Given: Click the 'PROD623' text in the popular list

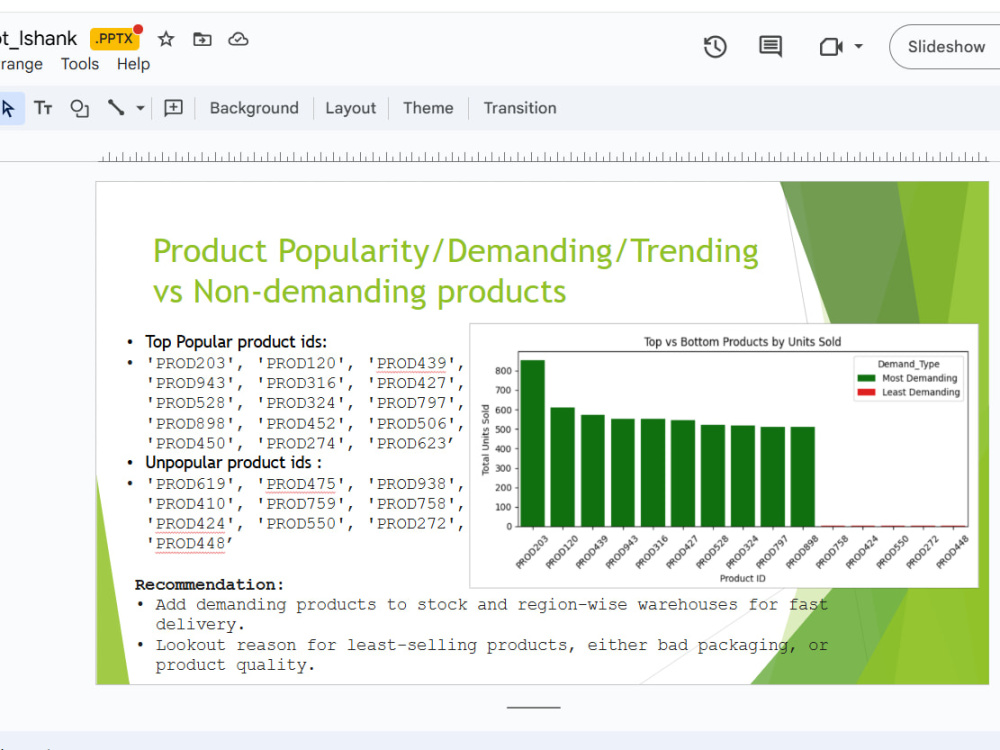Looking at the screenshot, I should 411,444.
